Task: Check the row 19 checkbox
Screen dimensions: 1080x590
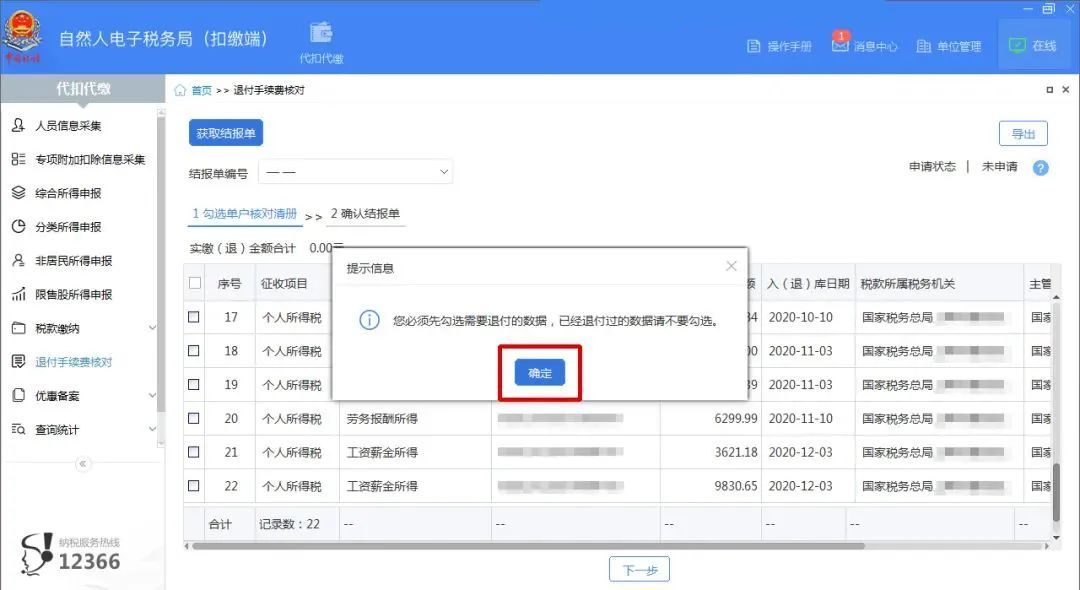Action: point(194,384)
